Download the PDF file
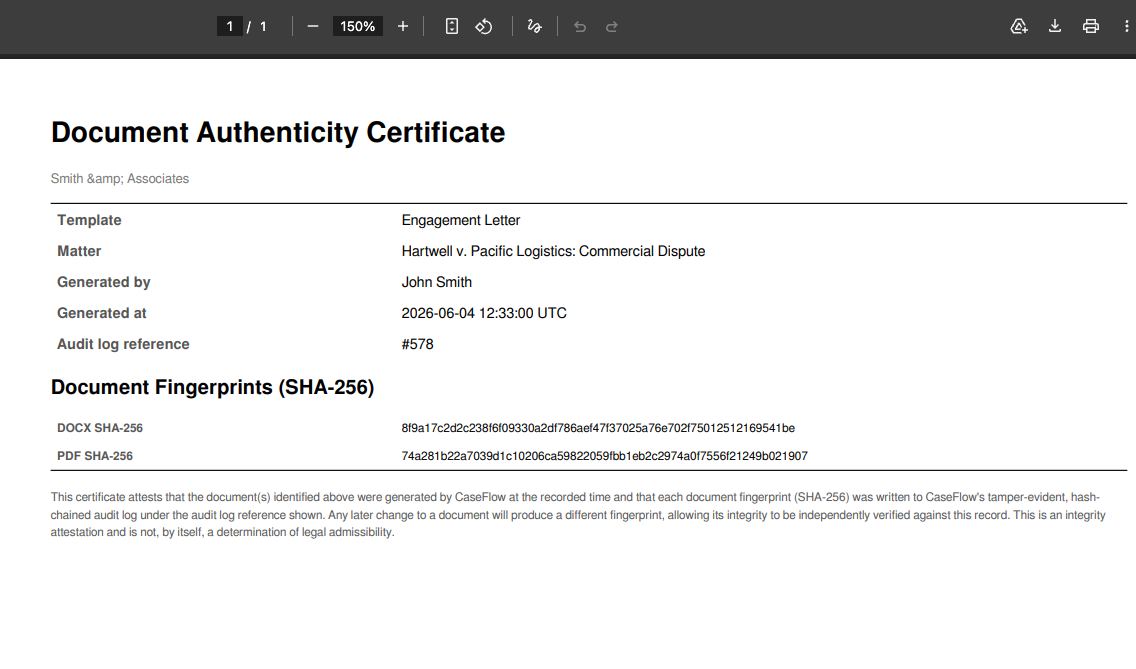The height and width of the screenshot is (669, 1136). [1055, 27]
